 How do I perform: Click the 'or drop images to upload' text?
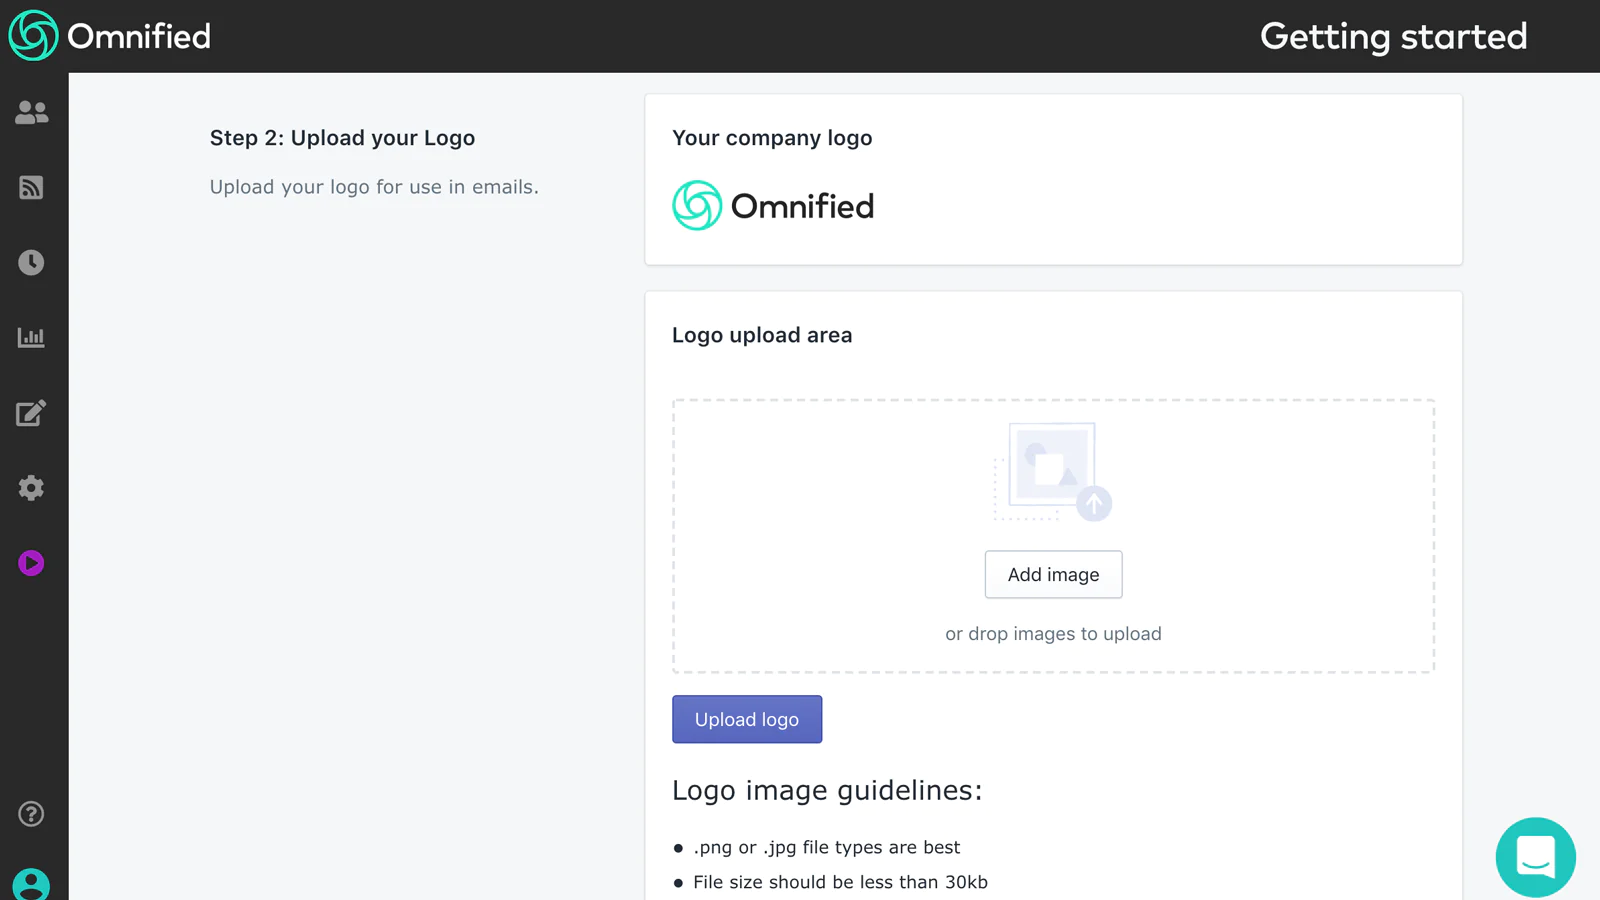point(1053,634)
